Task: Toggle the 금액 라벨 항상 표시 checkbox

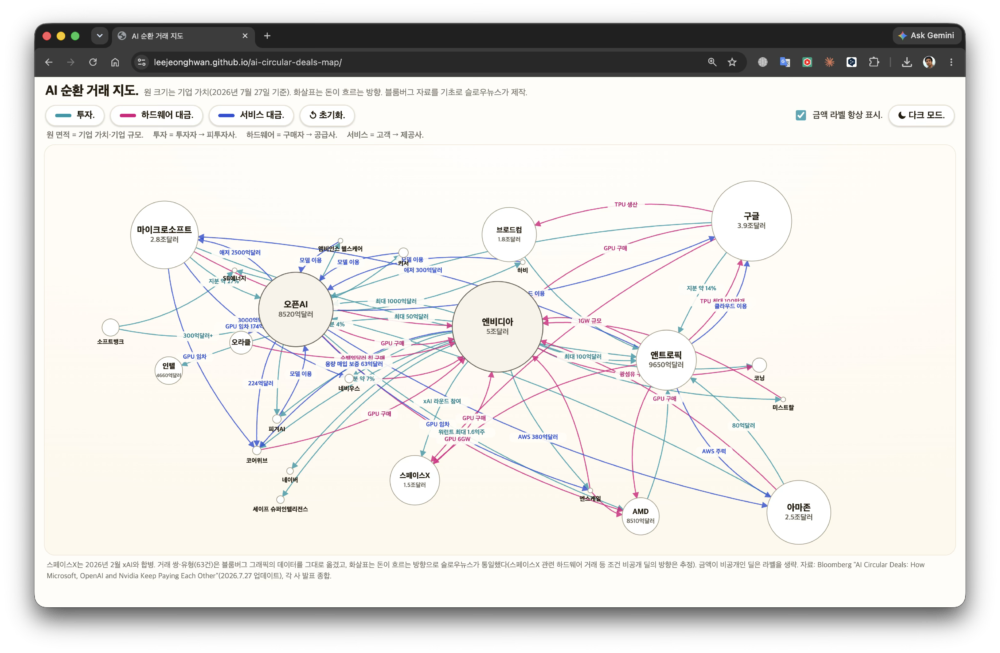Action: [800, 115]
